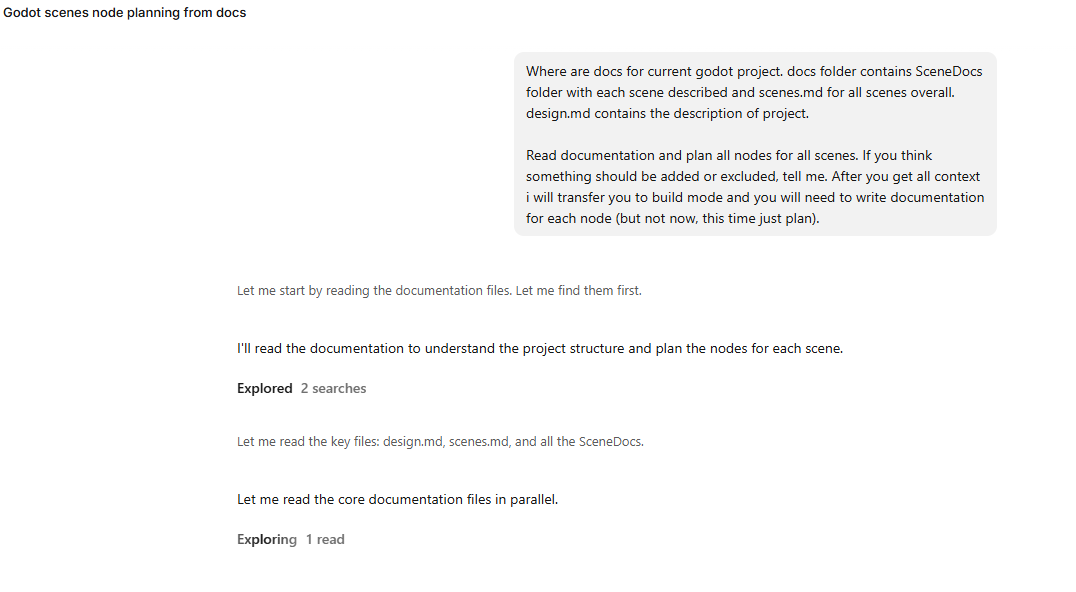Click the word 'Exploring' in the progress indicator
1076x592 pixels.
(x=267, y=539)
